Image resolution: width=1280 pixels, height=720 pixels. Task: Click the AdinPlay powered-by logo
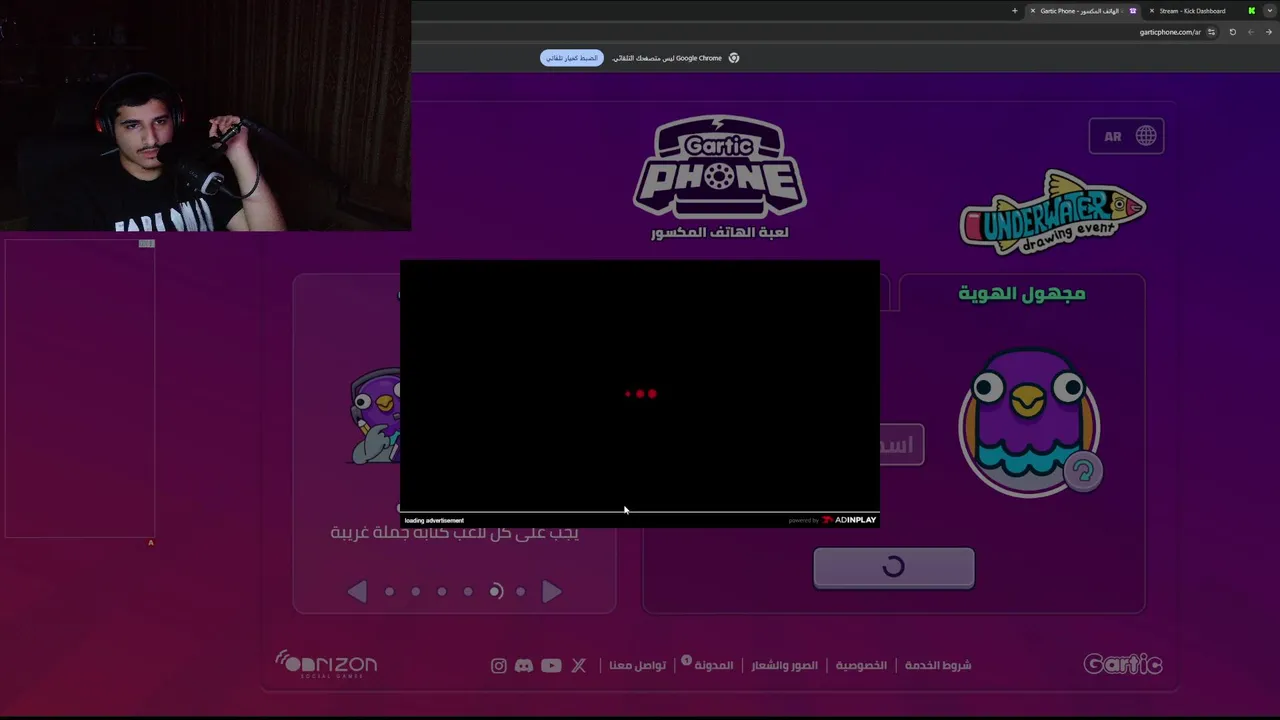[x=849, y=520]
